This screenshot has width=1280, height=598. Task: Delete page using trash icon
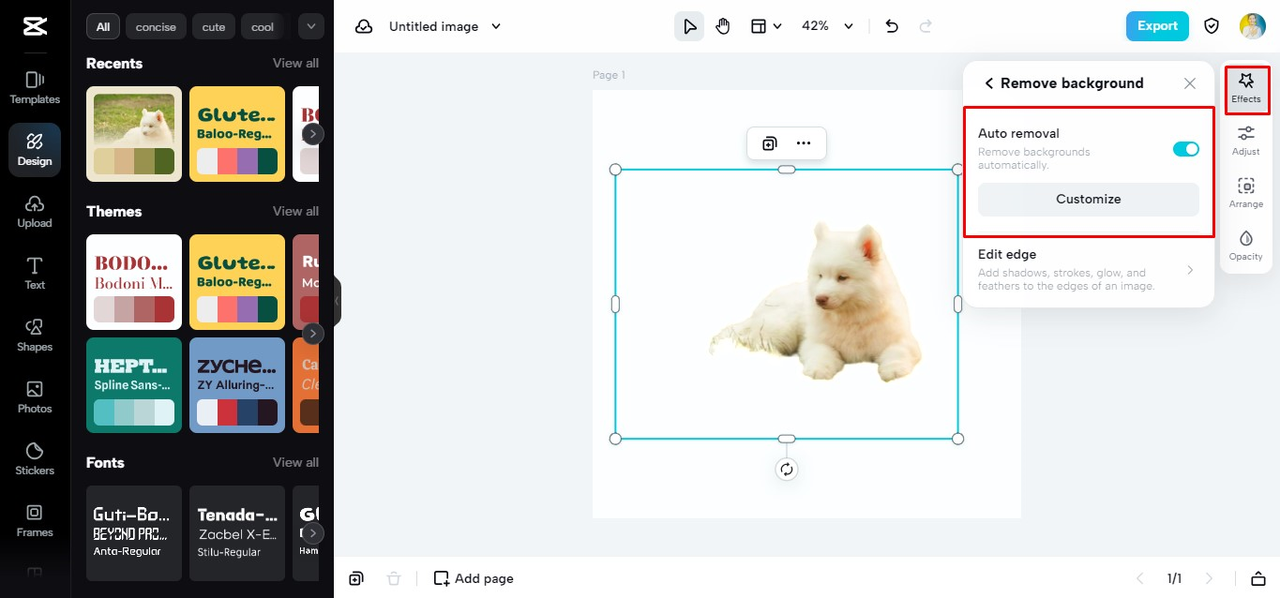click(x=394, y=578)
